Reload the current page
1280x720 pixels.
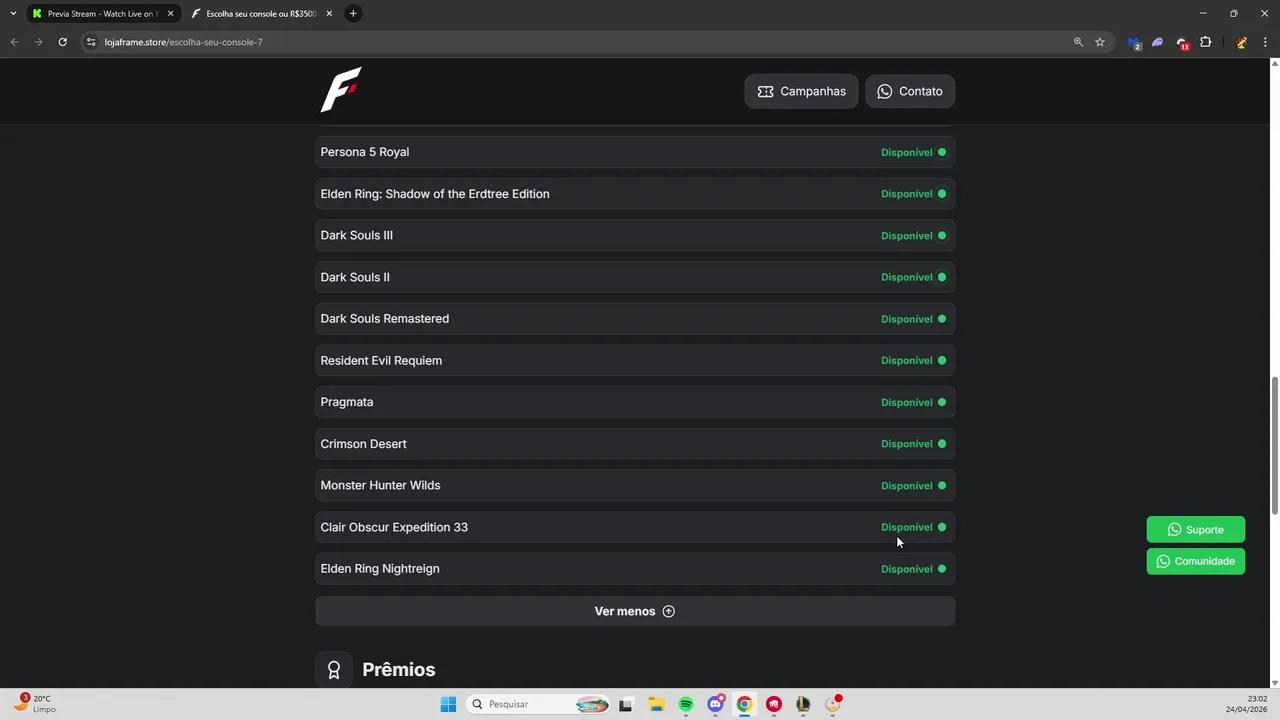click(x=62, y=42)
